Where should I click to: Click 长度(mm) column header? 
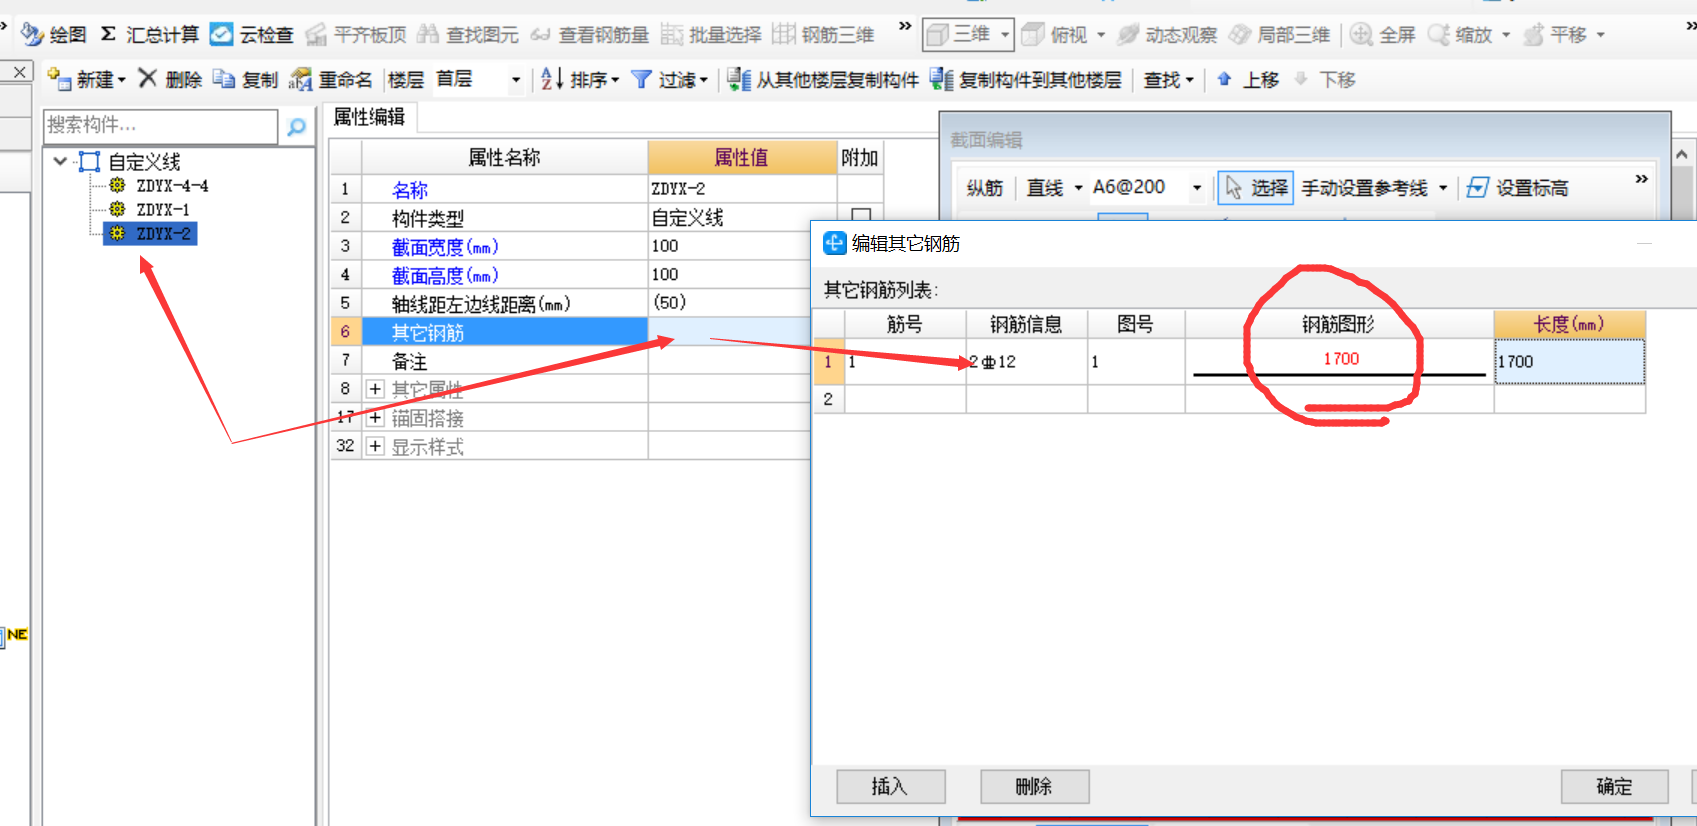pyautogui.click(x=1569, y=324)
